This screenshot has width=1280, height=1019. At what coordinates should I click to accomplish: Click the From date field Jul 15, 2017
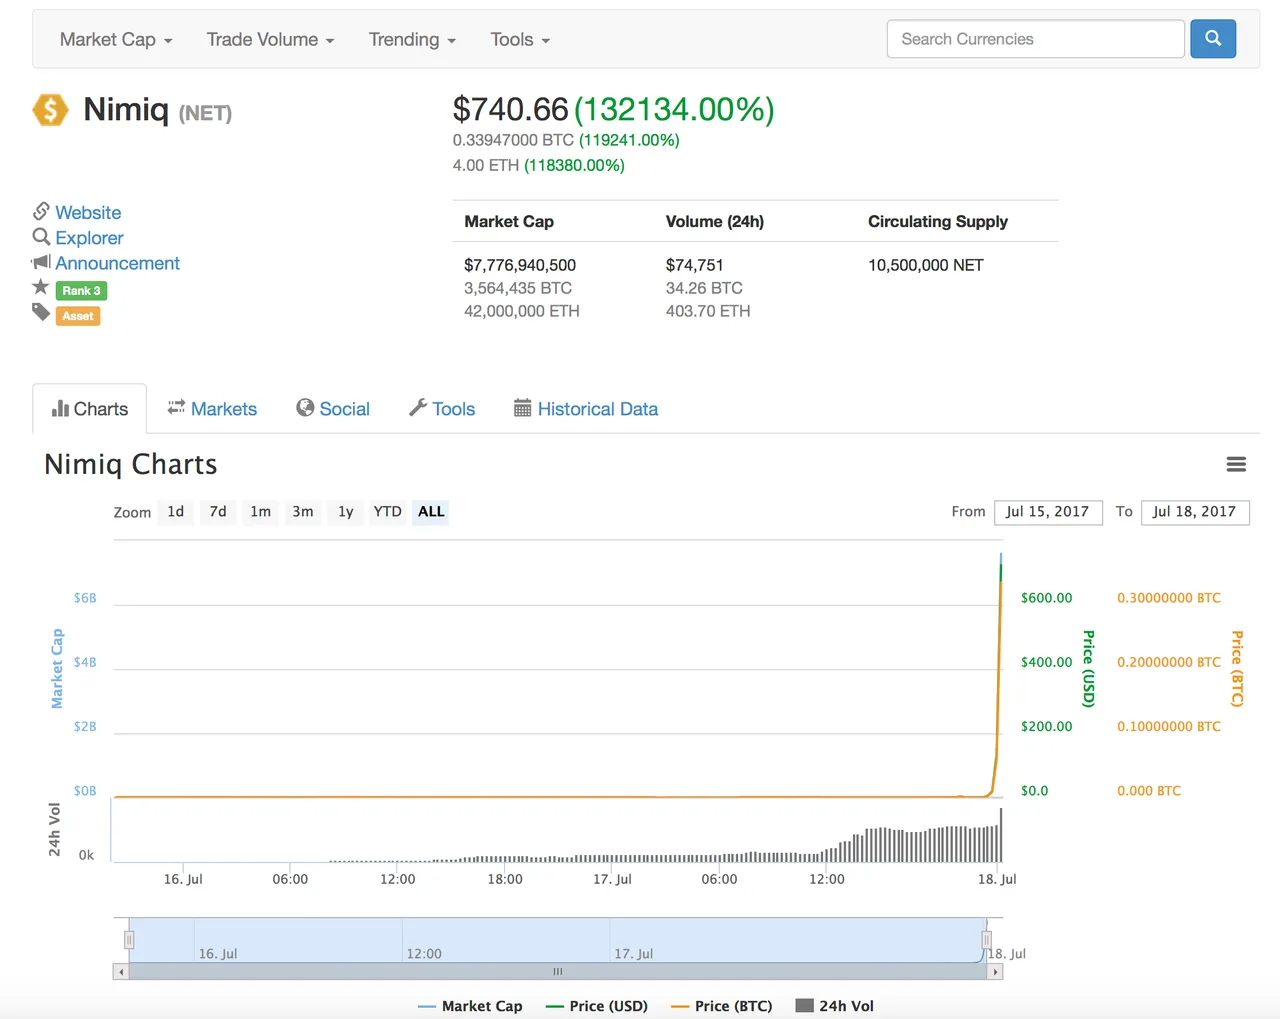click(x=1048, y=512)
